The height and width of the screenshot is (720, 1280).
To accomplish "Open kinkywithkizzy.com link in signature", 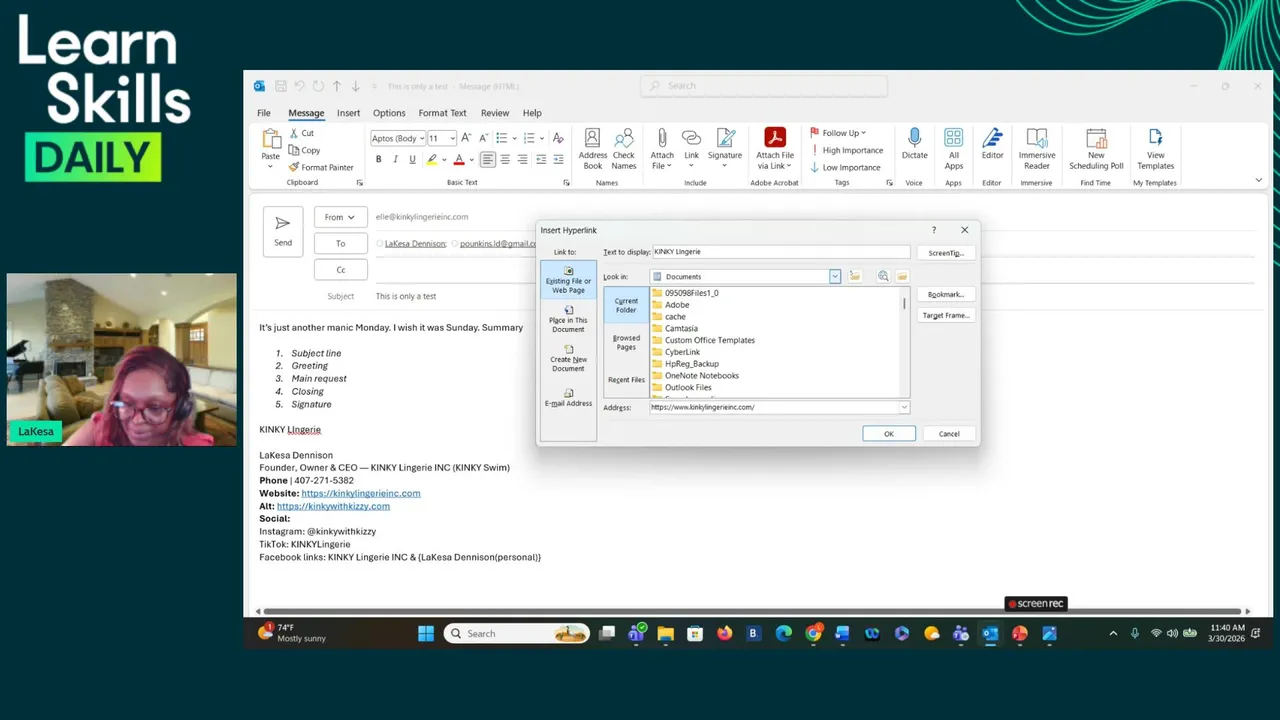I will click(333, 506).
